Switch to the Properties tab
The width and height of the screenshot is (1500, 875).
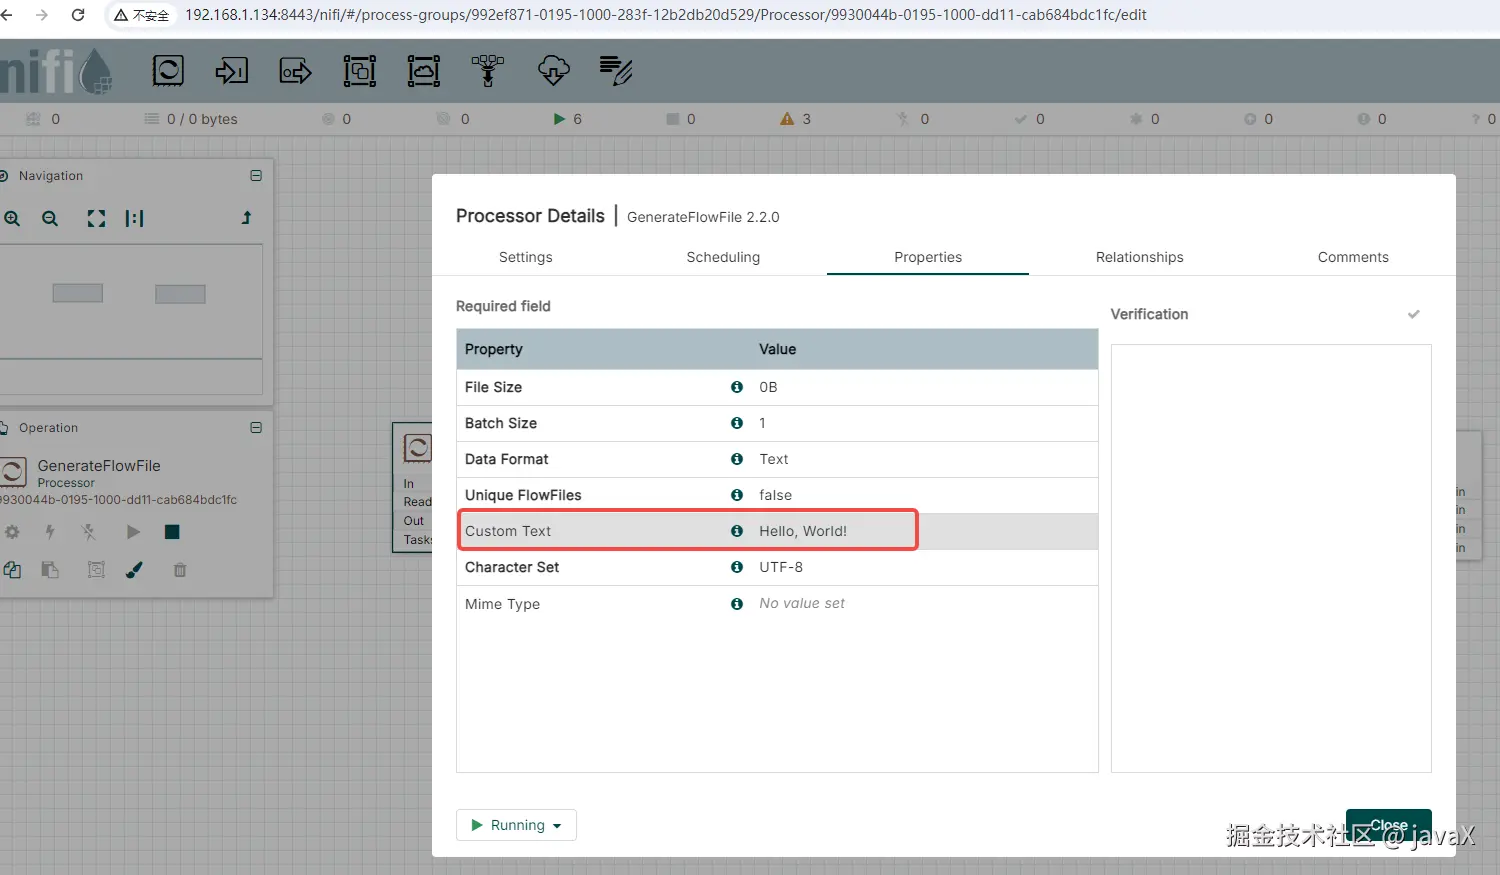click(x=928, y=257)
